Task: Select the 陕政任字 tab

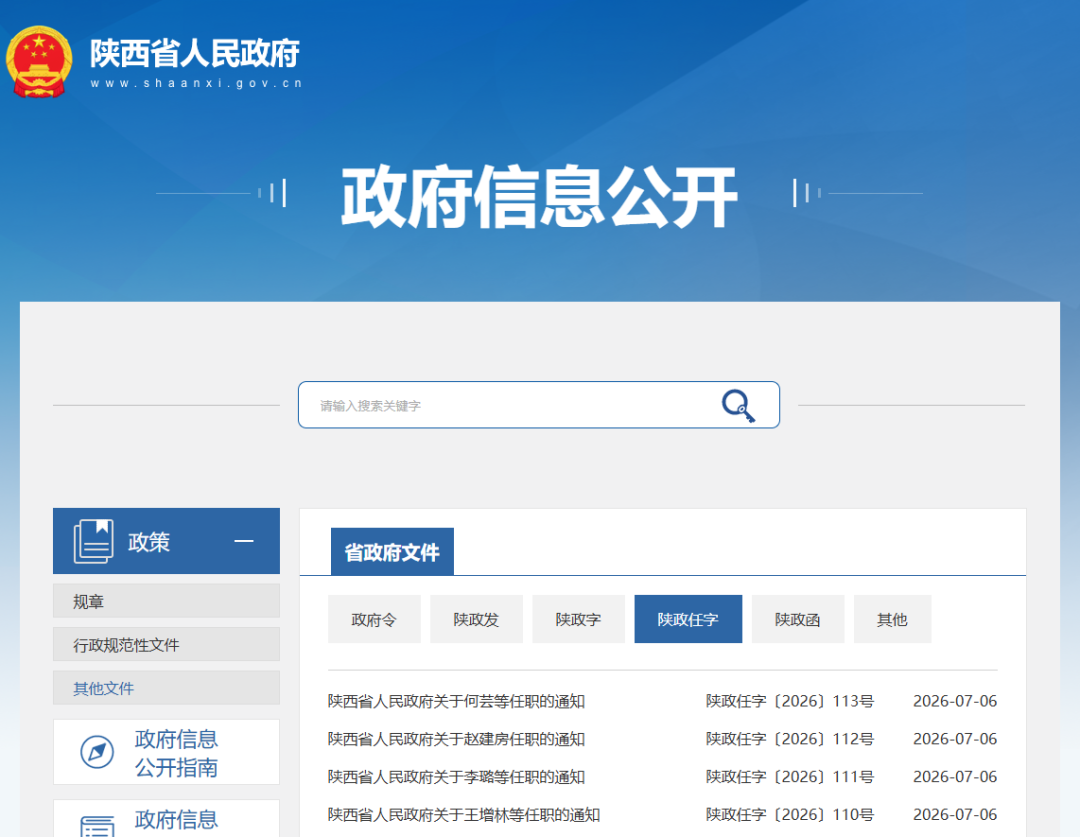Action: click(688, 619)
